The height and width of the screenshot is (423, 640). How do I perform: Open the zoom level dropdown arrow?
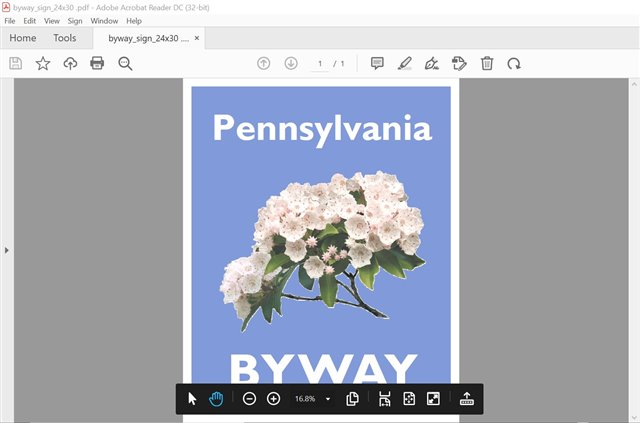pyautogui.click(x=328, y=399)
